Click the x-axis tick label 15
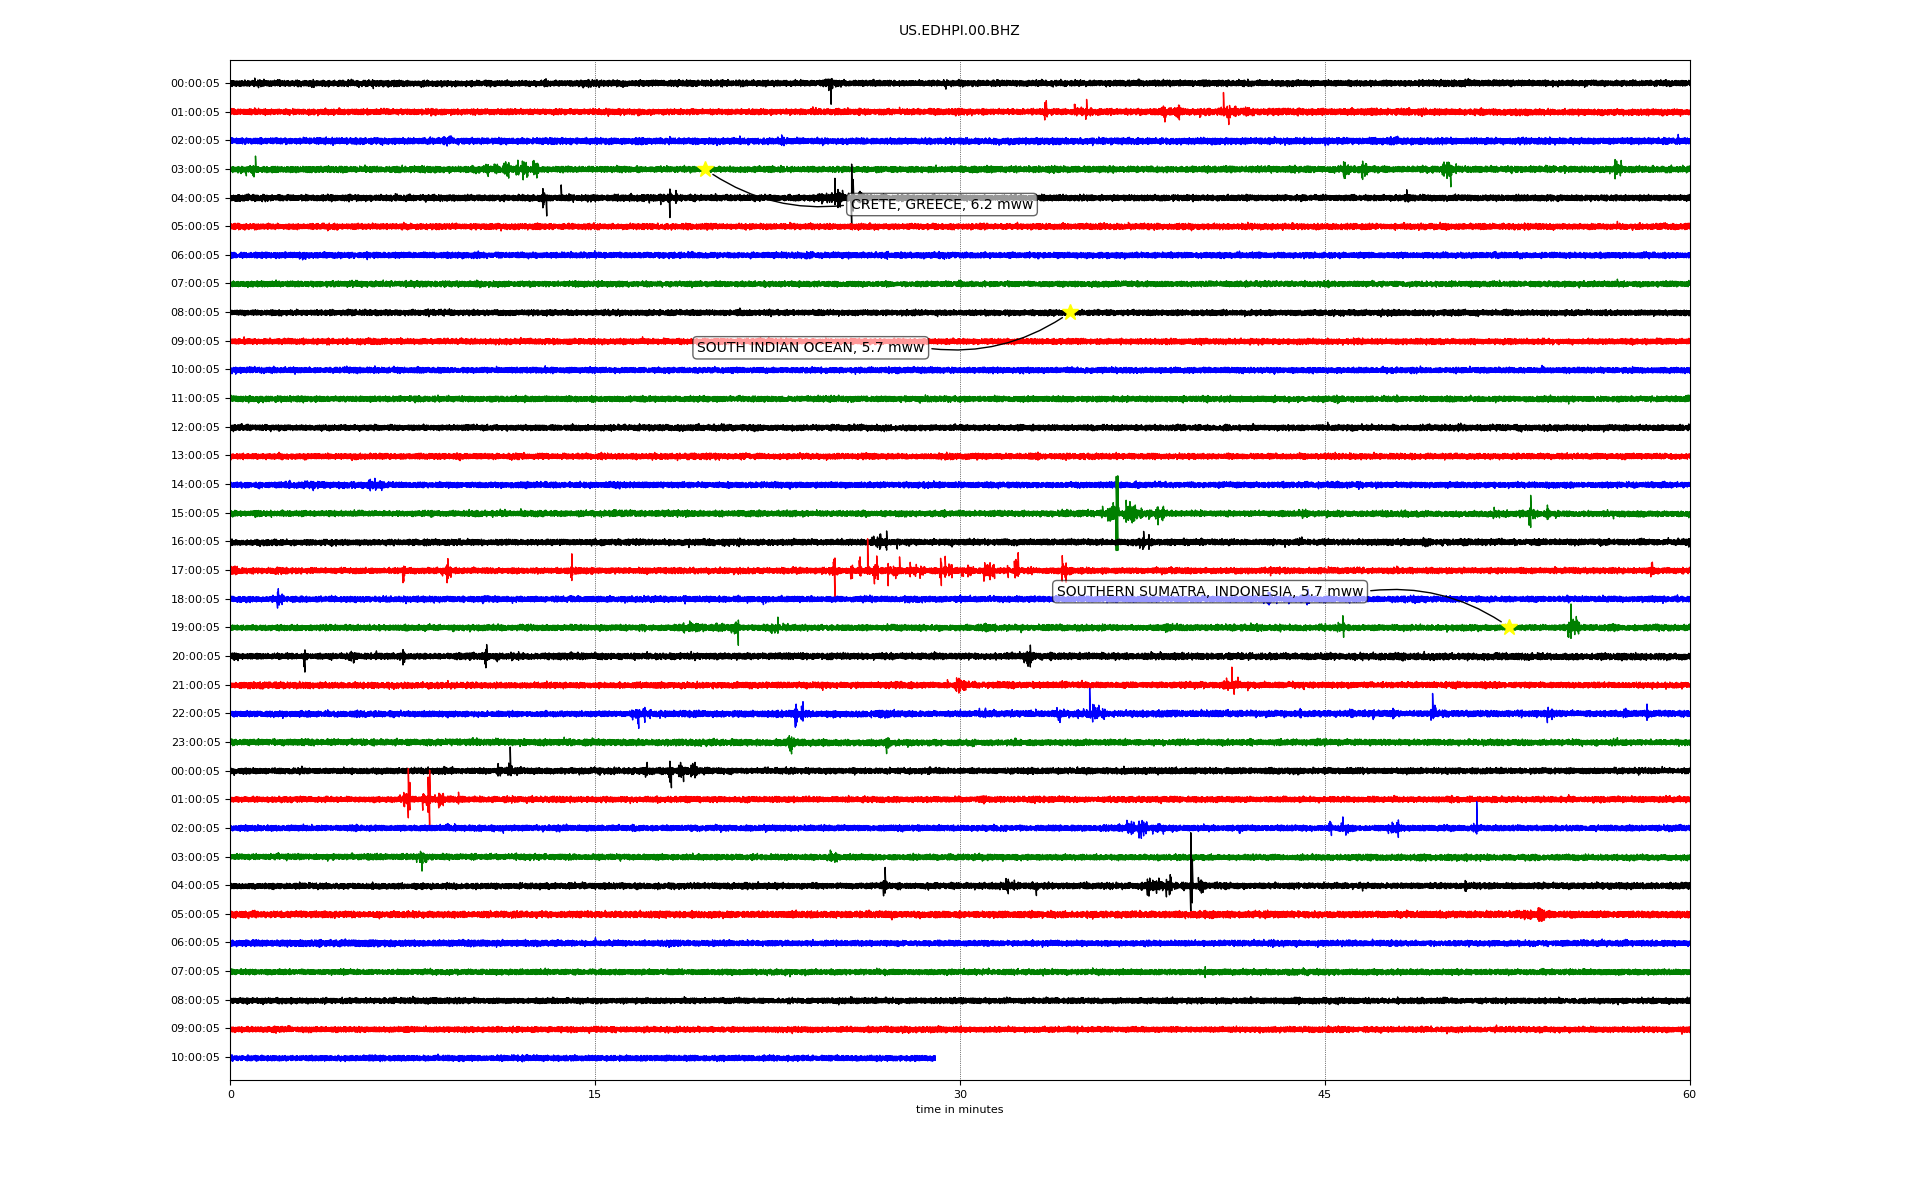 coord(595,1094)
